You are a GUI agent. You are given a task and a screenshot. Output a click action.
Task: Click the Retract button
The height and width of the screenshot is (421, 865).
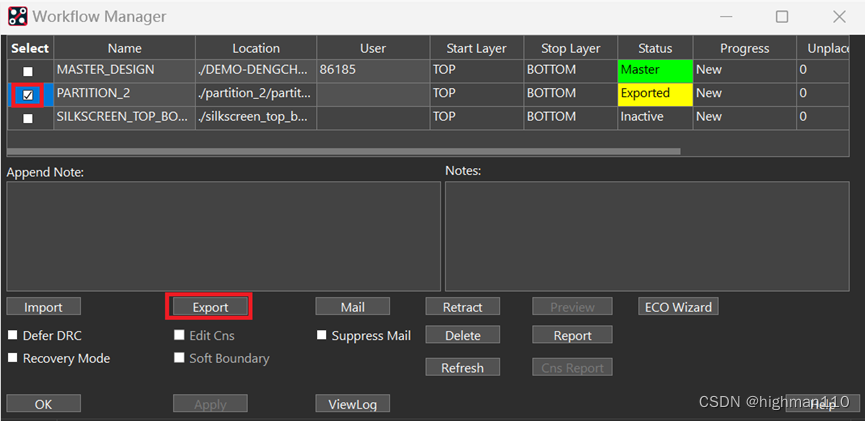tap(462, 307)
